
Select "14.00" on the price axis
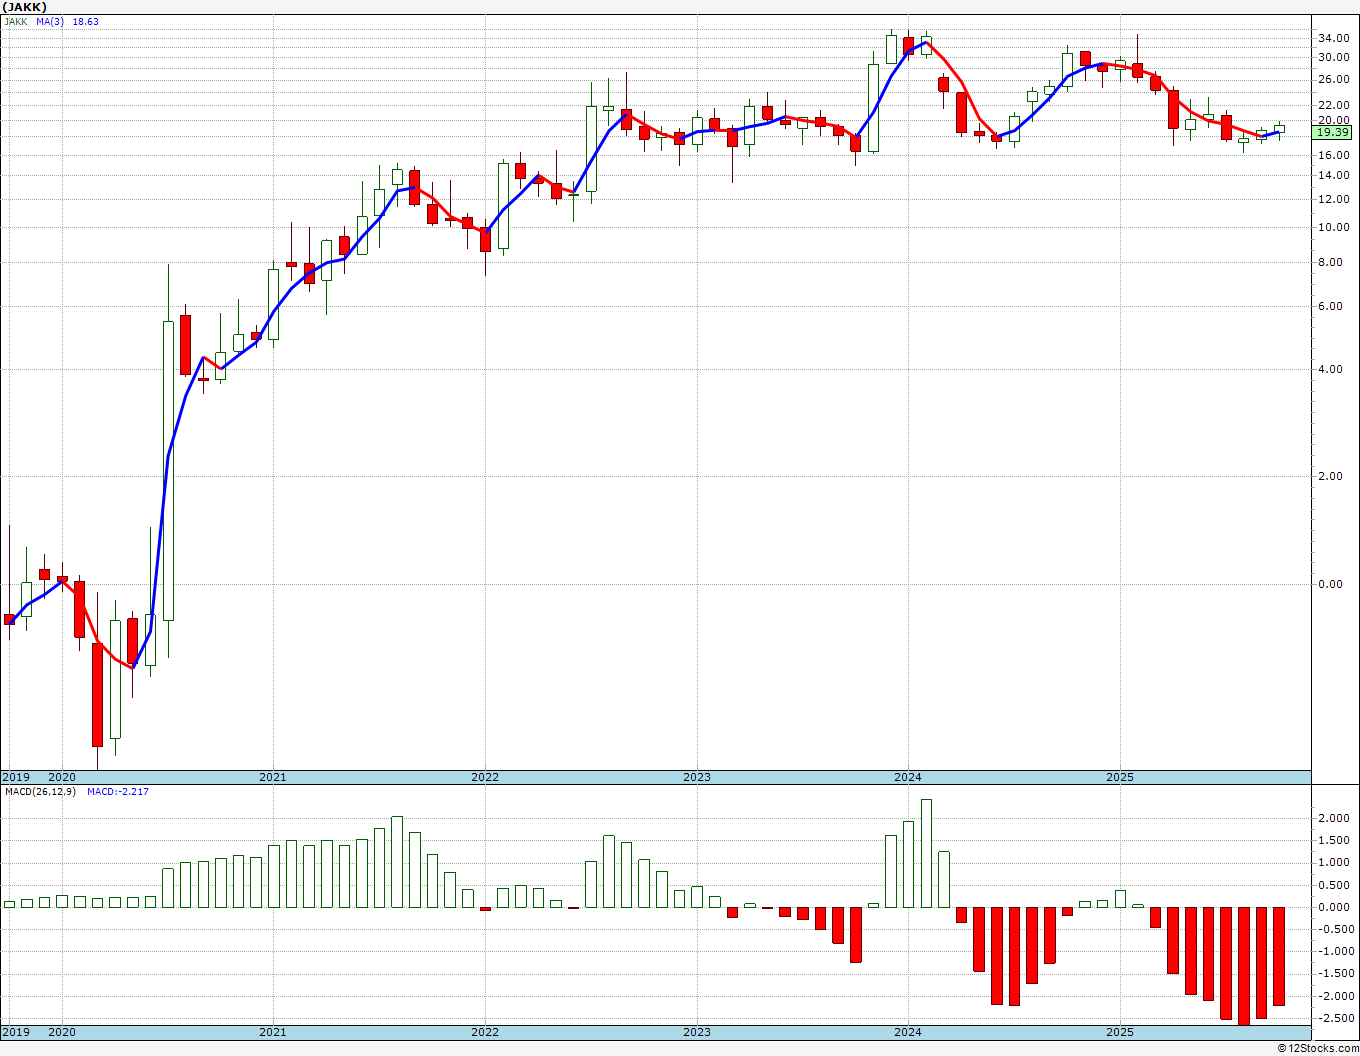1334,175
